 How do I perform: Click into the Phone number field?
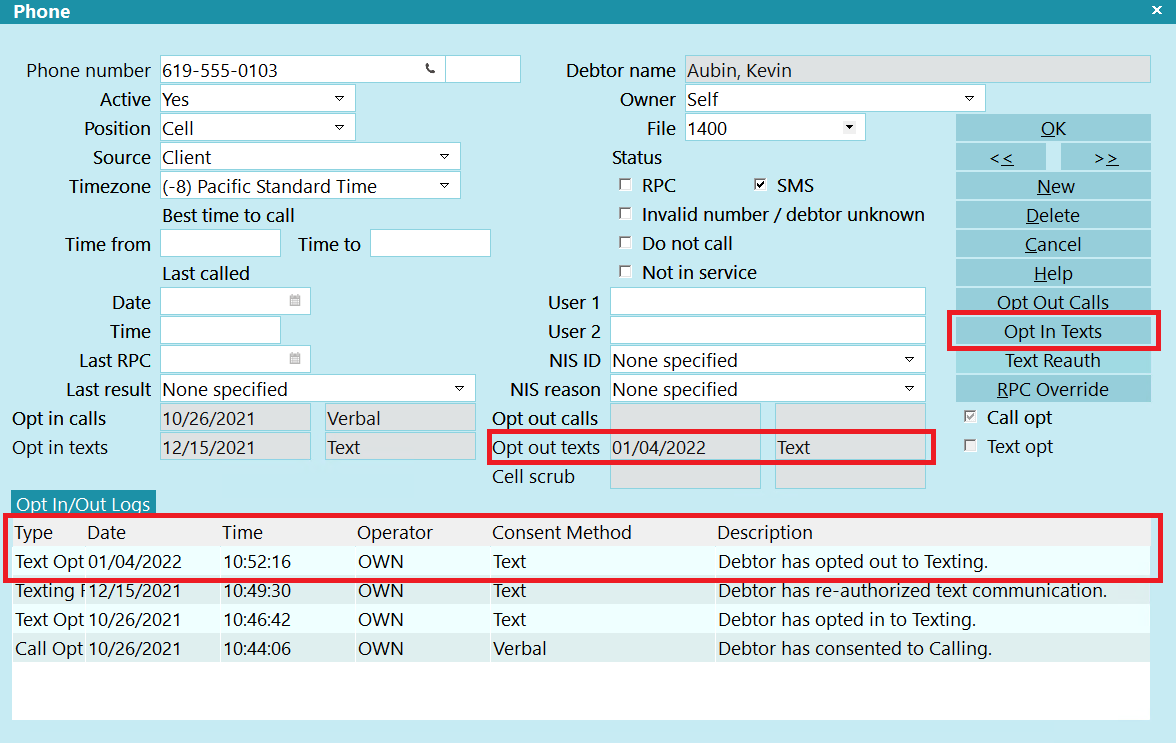tap(302, 70)
